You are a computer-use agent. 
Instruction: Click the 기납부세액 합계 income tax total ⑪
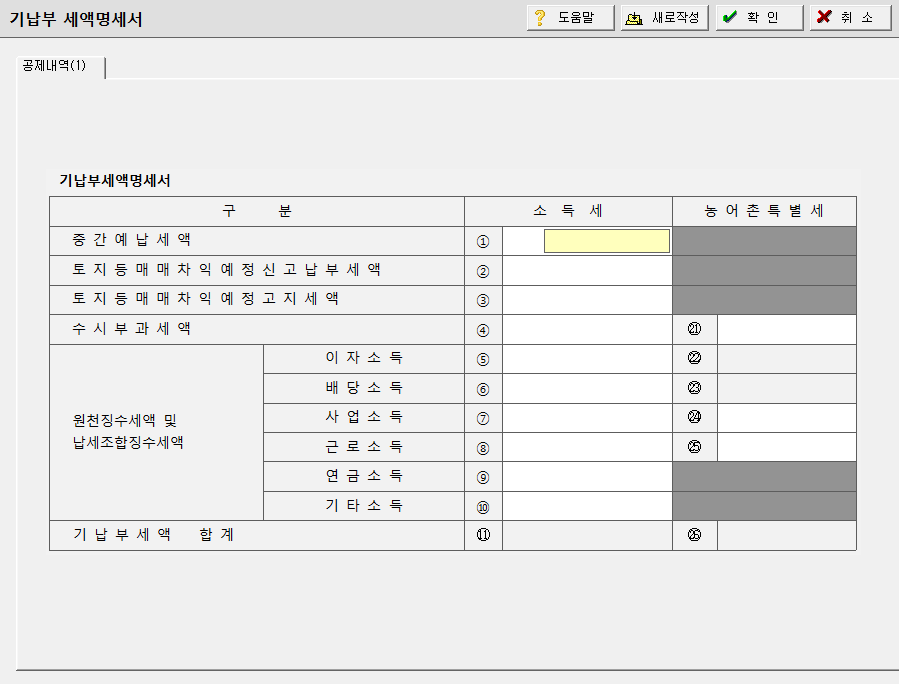(x=587, y=536)
